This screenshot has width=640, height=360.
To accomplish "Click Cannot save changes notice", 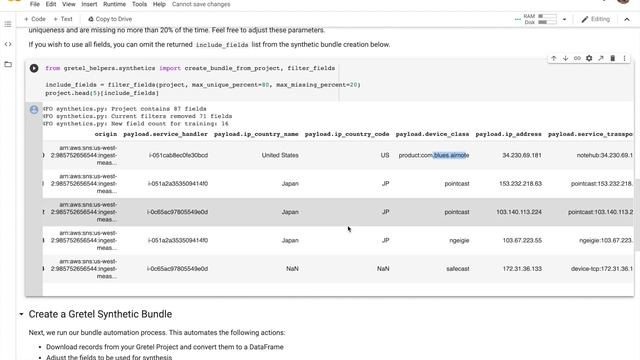I will coord(201,4).
